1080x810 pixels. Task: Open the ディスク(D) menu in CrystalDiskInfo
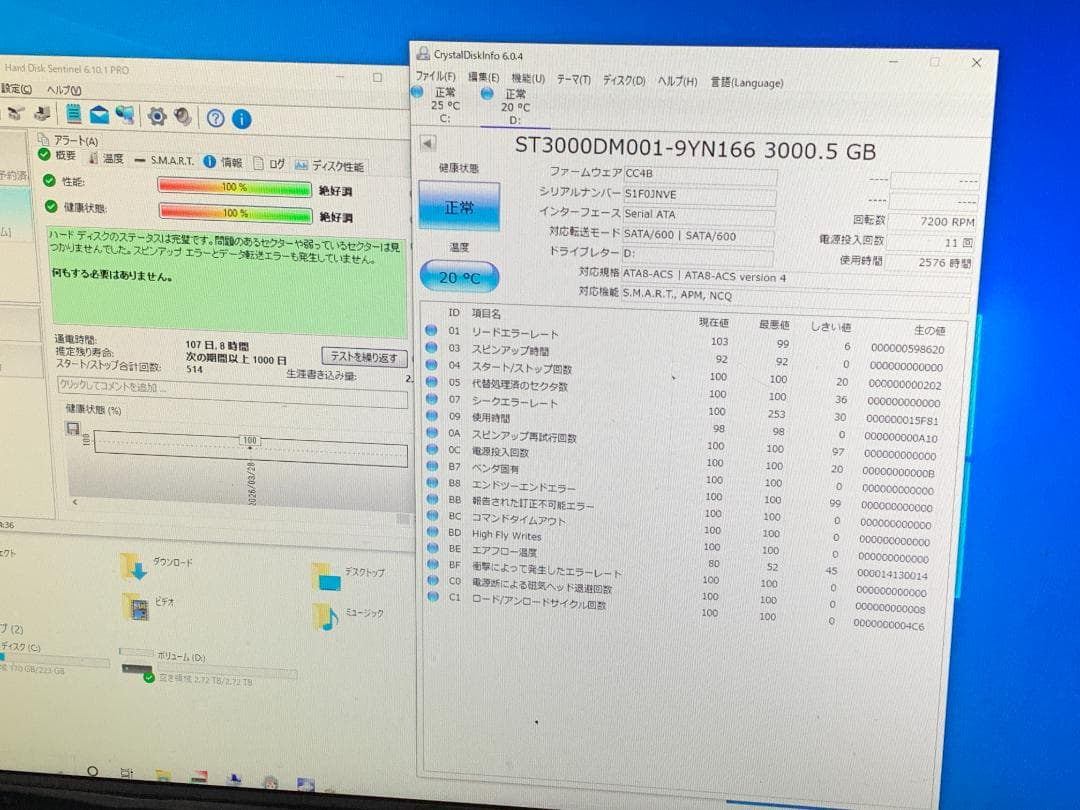point(624,81)
